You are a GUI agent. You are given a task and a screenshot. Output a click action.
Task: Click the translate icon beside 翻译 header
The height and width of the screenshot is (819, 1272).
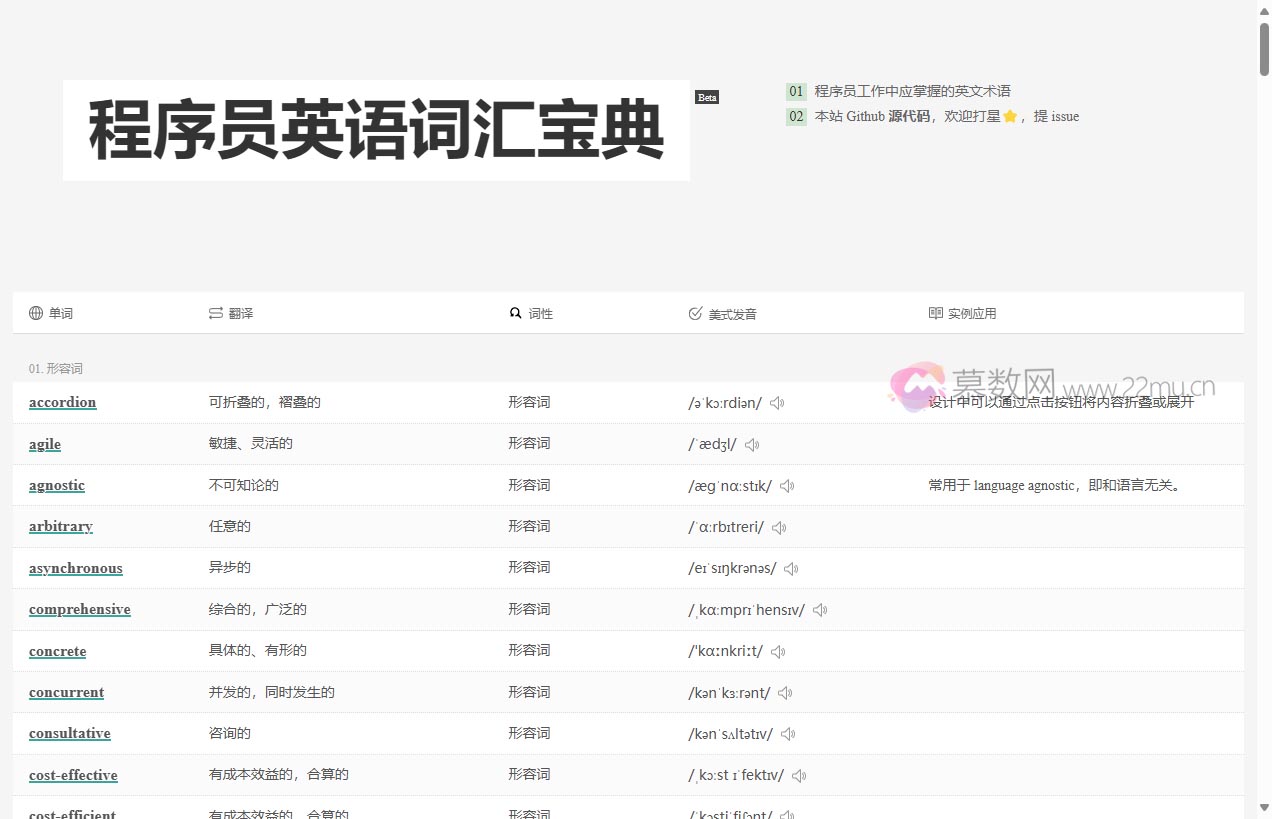click(x=215, y=313)
